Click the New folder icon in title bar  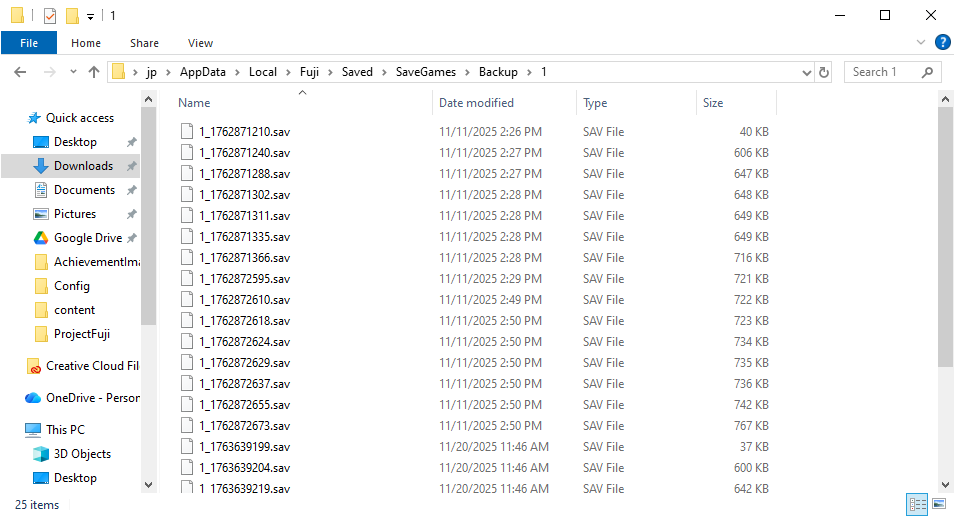click(x=72, y=16)
